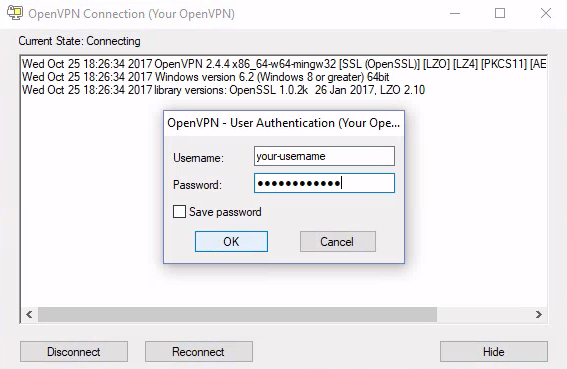Screen dimensions: 567x369
Task: Click the Save password label text
Action: [225, 212]
